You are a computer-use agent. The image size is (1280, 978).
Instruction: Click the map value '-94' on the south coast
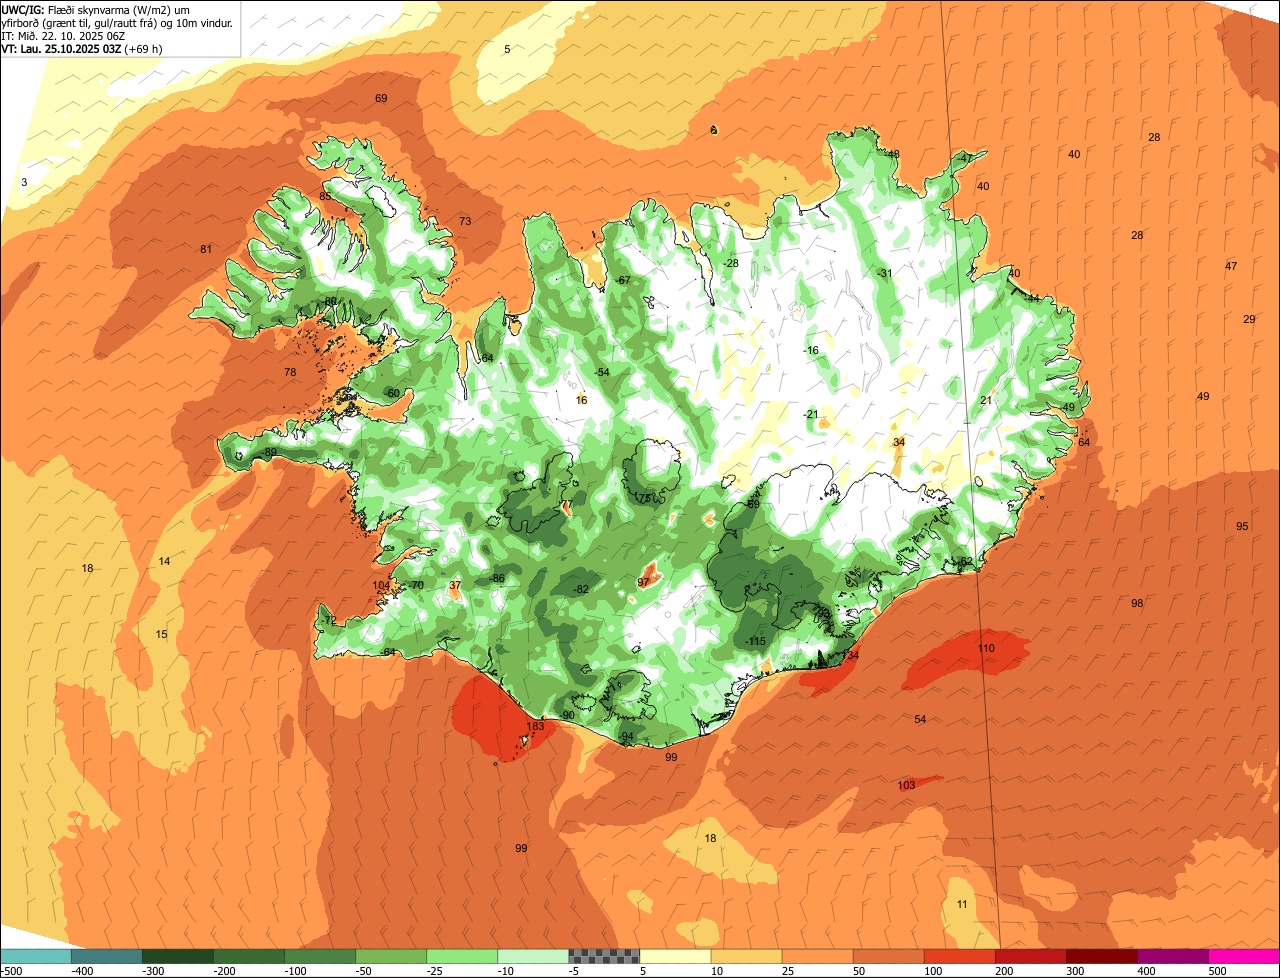[x=626, y=736]
